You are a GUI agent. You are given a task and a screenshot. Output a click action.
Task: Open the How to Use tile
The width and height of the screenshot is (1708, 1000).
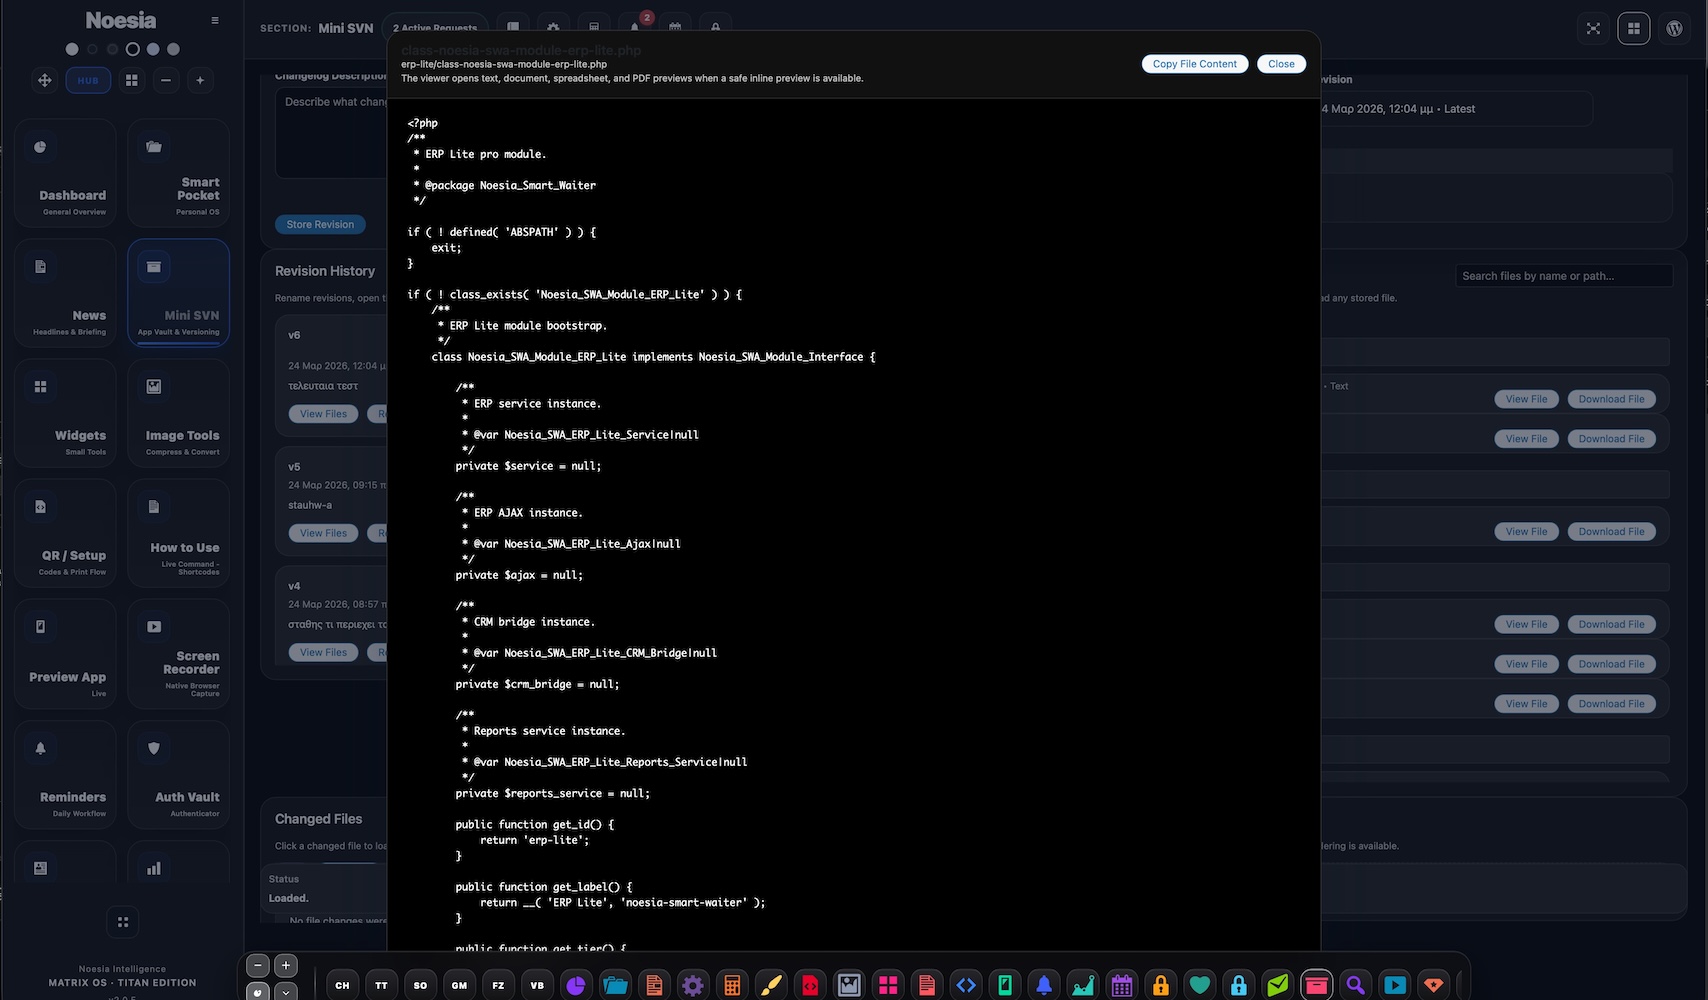click(x=178, y=533)
